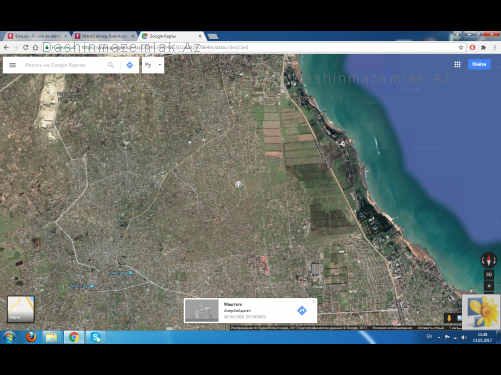Click the Ру language button
The width and height of the screenshot is (501, 375).
click(x=148, y=65)
